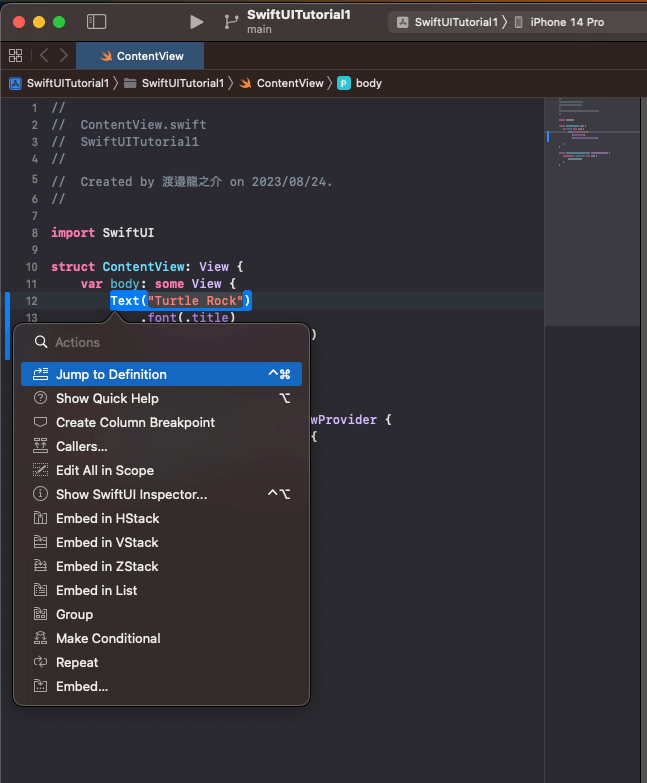Click the selected Text("Turtle Rock") code

(181, 301)
